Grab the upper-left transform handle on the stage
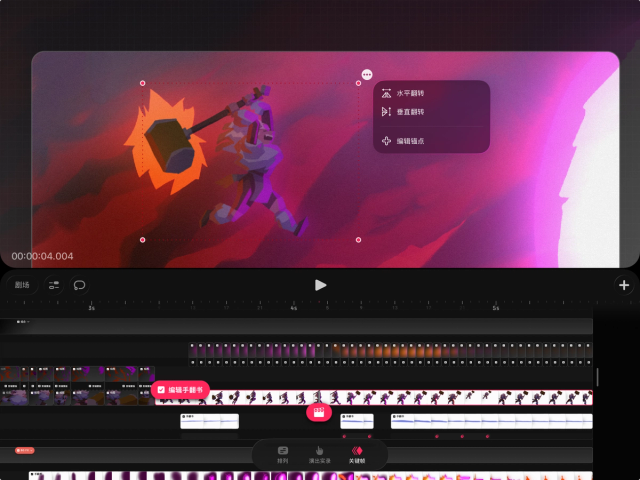Screen dimensions: 640x480 tap(142, 83)
